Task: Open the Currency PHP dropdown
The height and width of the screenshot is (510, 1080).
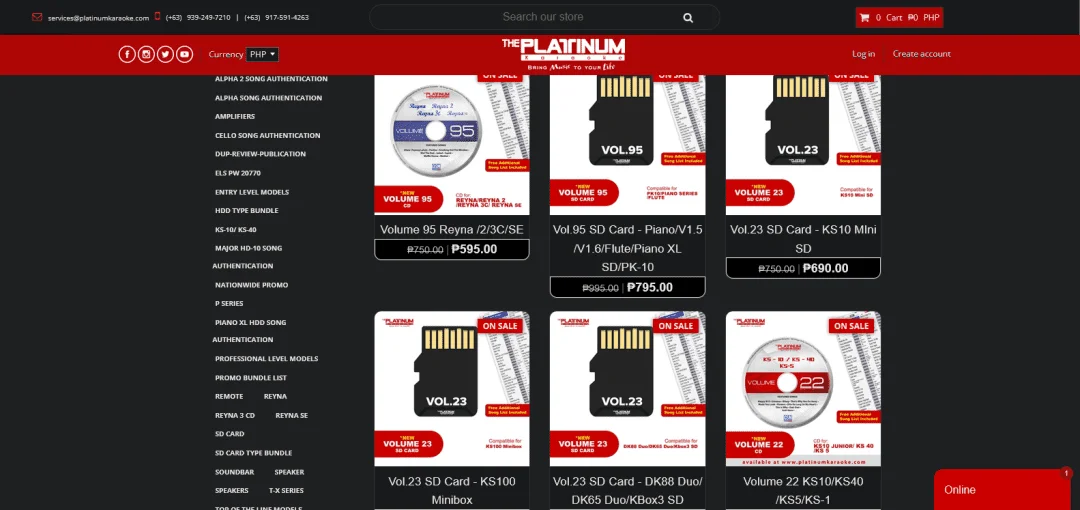Action: (x=262, y=54)
